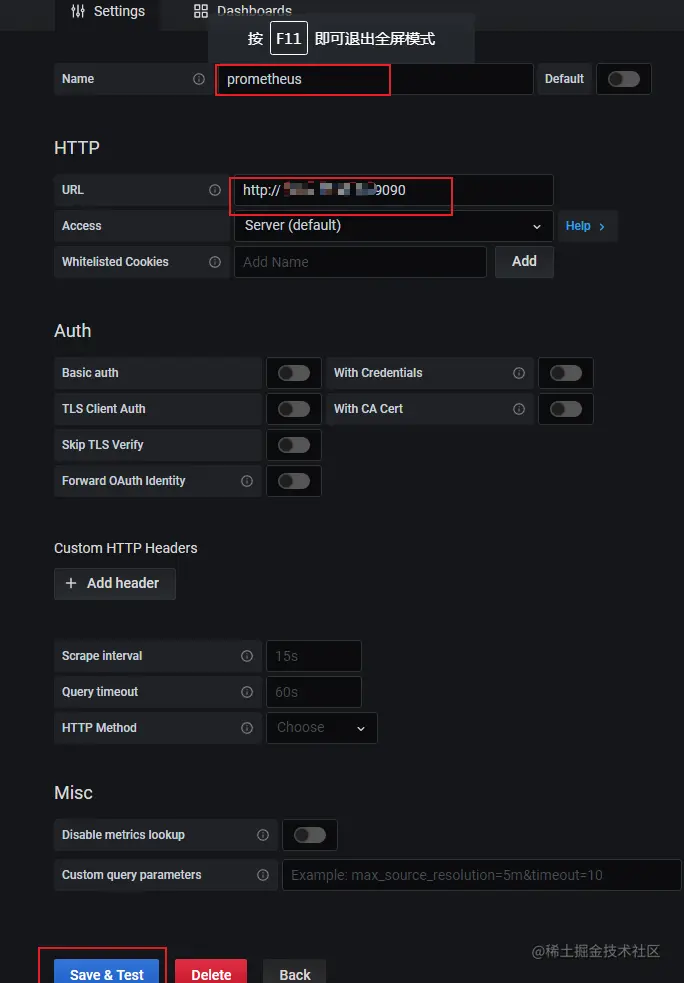
Task: Click the With Credentials info icon
Action: pos(518,373)
